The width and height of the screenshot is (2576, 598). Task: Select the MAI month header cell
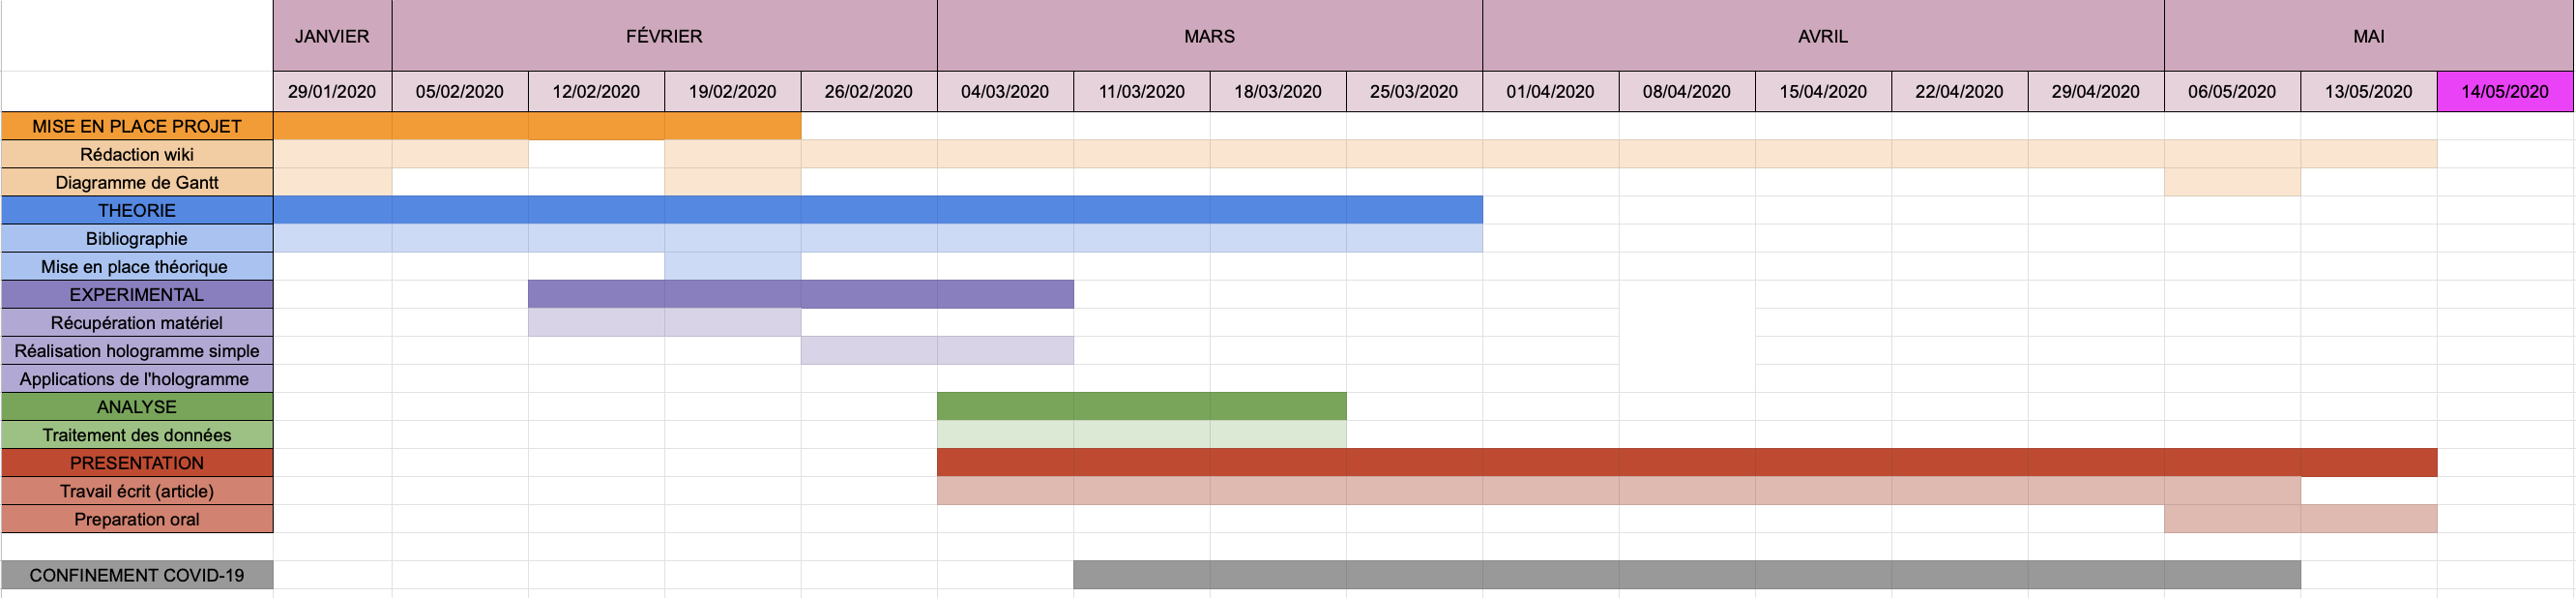pyautogui.click(x=2368, y=36)
